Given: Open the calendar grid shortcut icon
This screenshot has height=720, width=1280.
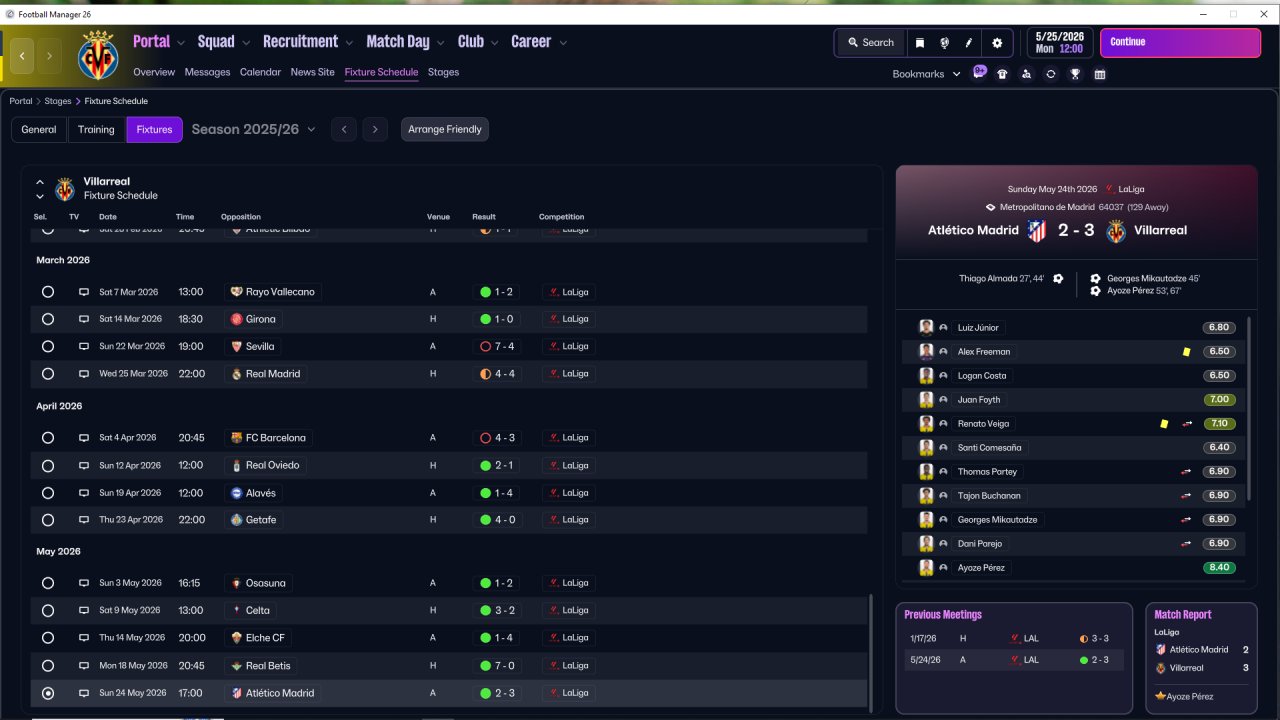Looking at the screenshot, I should [1100, 74].
